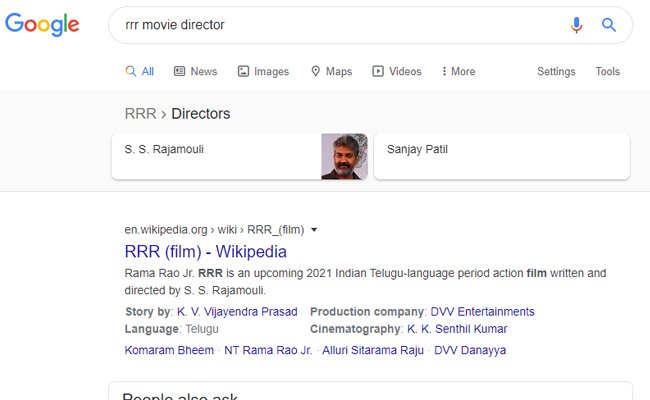Click the Directors breadcrumb heading
The width and height of the screenshot is (650, 400).
coord(201,114)
